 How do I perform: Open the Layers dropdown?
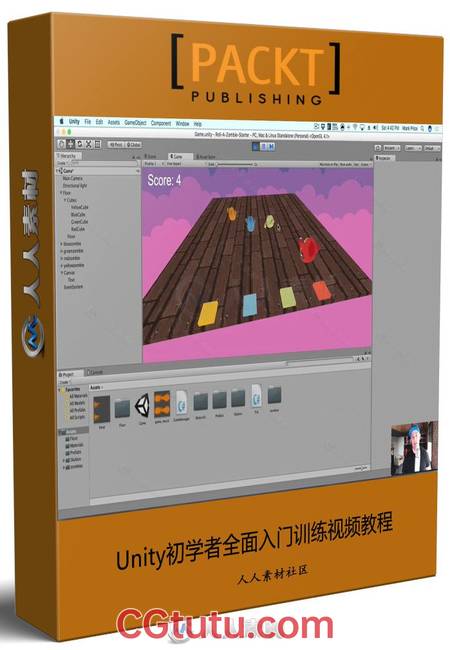pyautogui.click(x=413, y=148)
